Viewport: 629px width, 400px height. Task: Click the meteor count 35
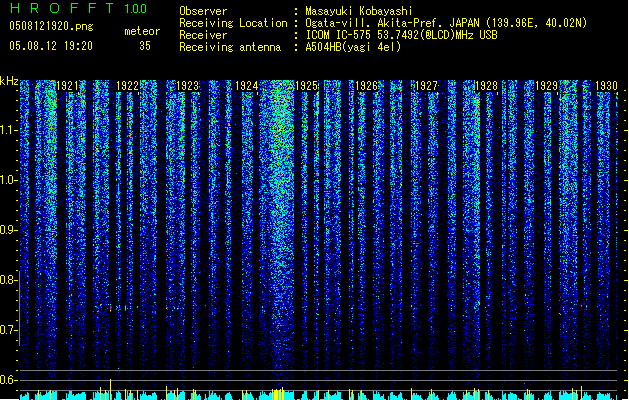(x=145, y=46)
